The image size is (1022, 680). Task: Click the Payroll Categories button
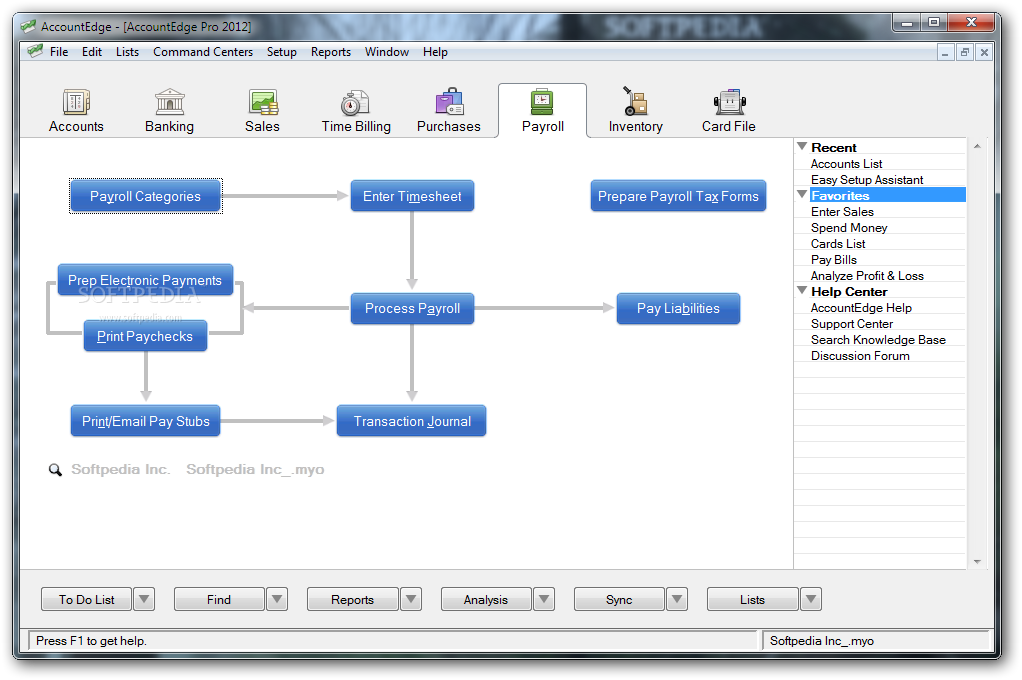point(145,196)
